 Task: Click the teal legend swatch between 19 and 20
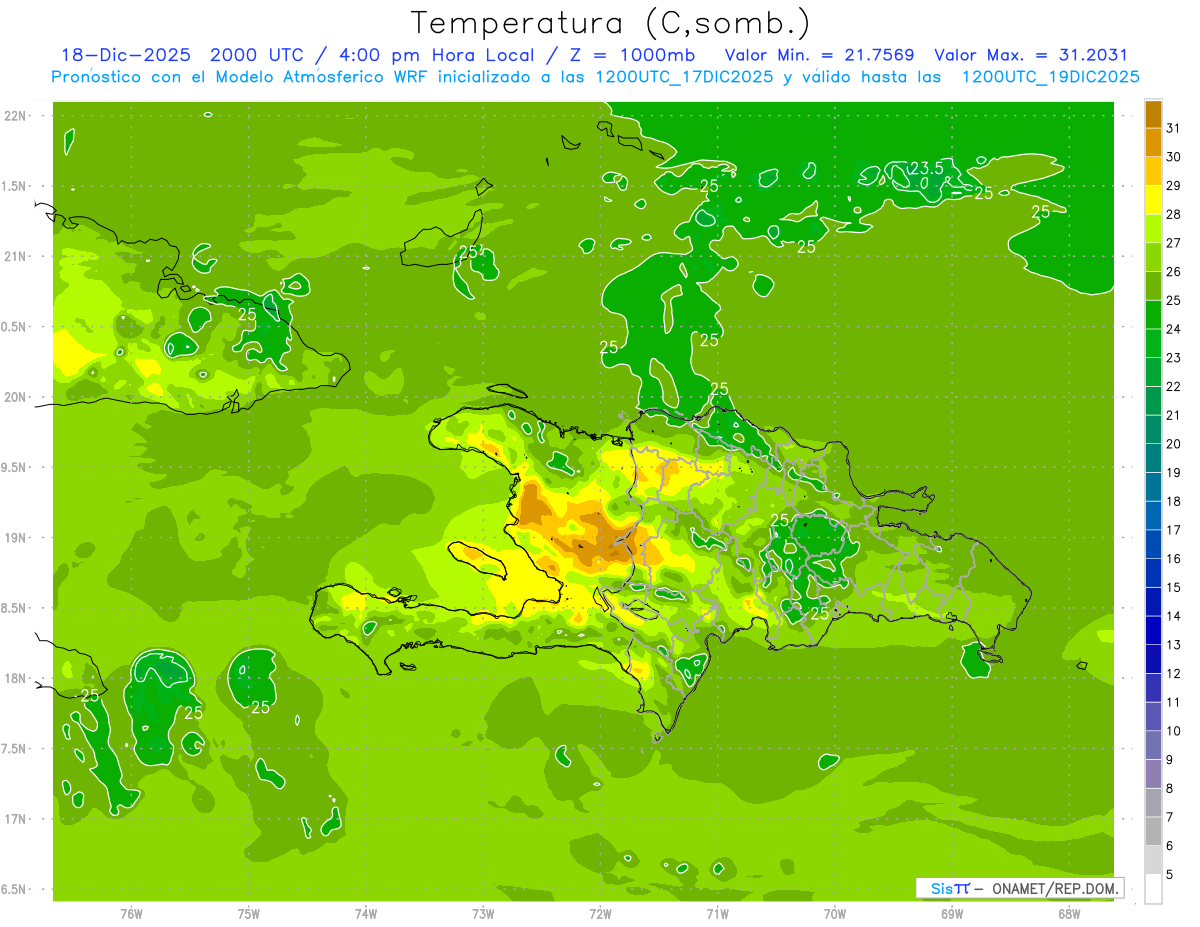[1153, 458]
